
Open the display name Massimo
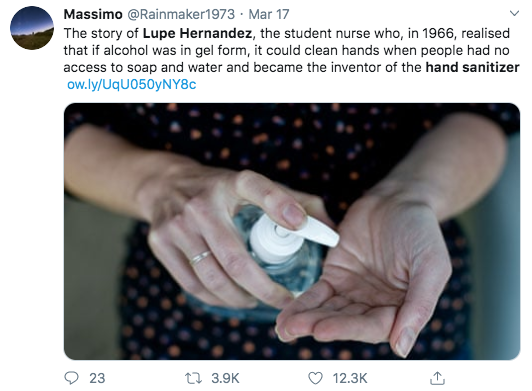pos(93,14)
